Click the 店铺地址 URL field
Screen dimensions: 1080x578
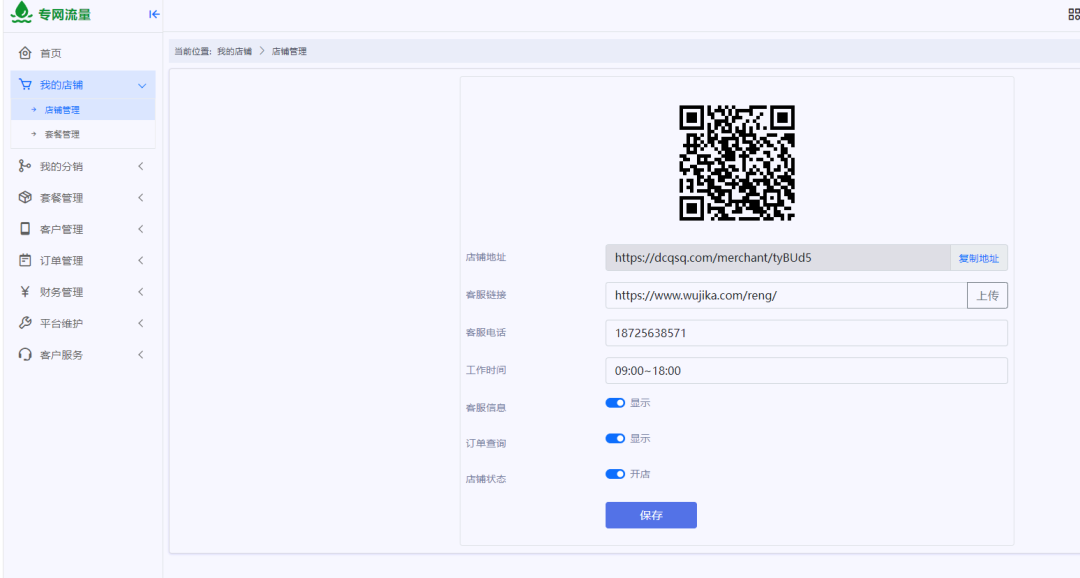coord(778,258)
